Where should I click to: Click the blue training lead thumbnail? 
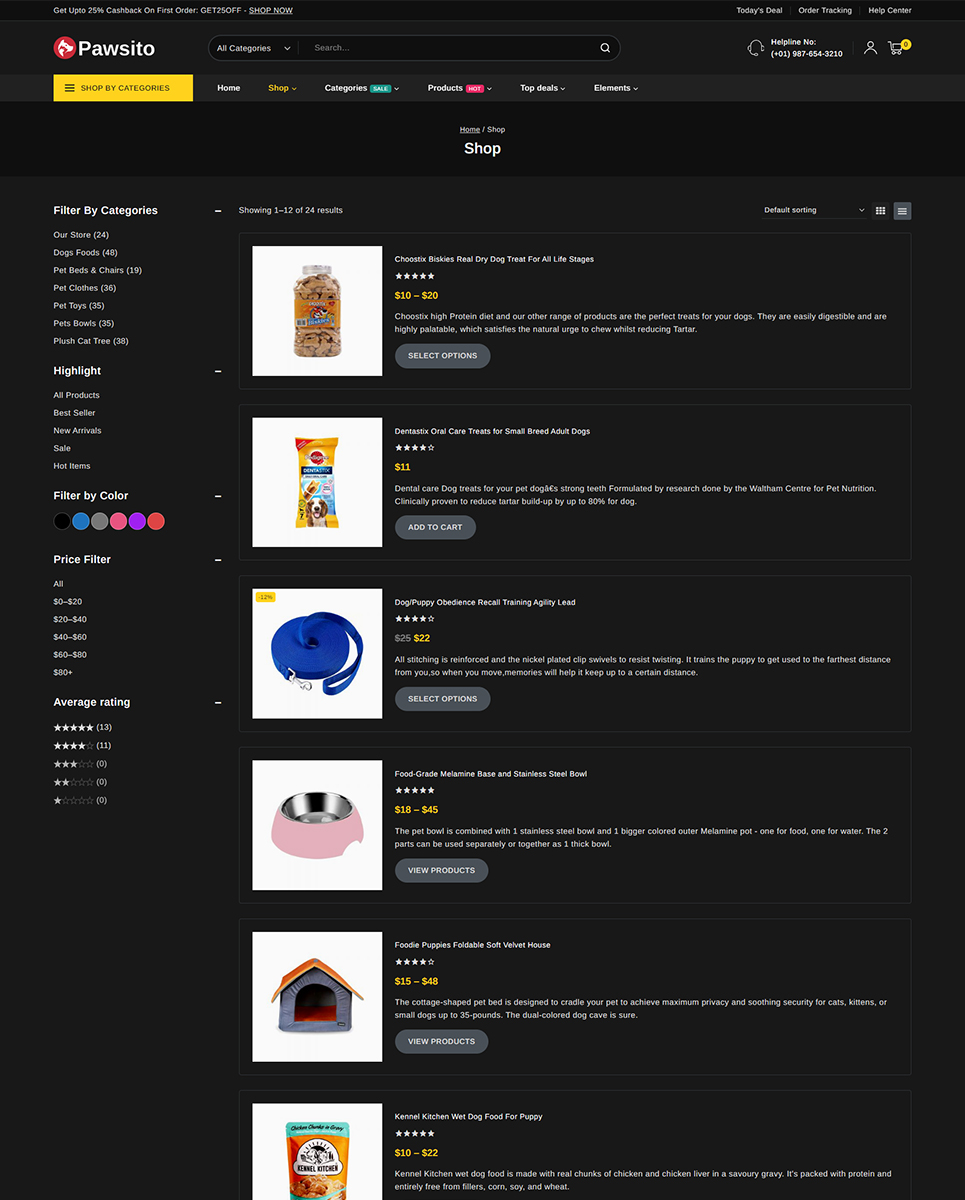coord(317,653)
